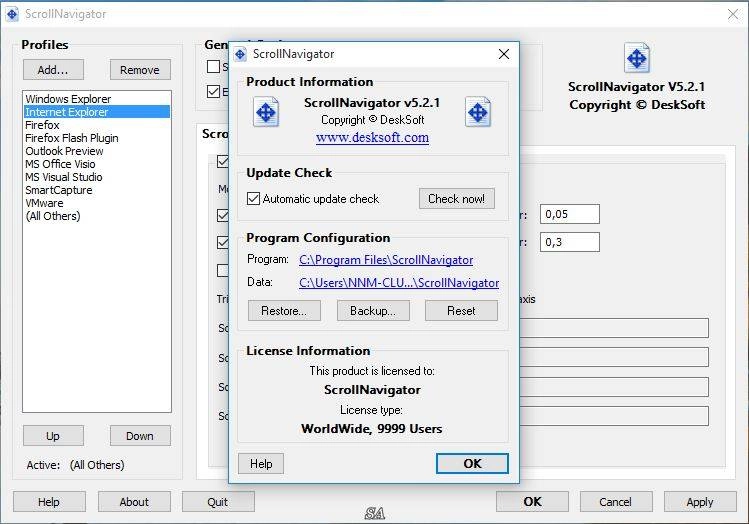Open About from the main window
Viewport: 749px width, 524px height.
point(134,502)
